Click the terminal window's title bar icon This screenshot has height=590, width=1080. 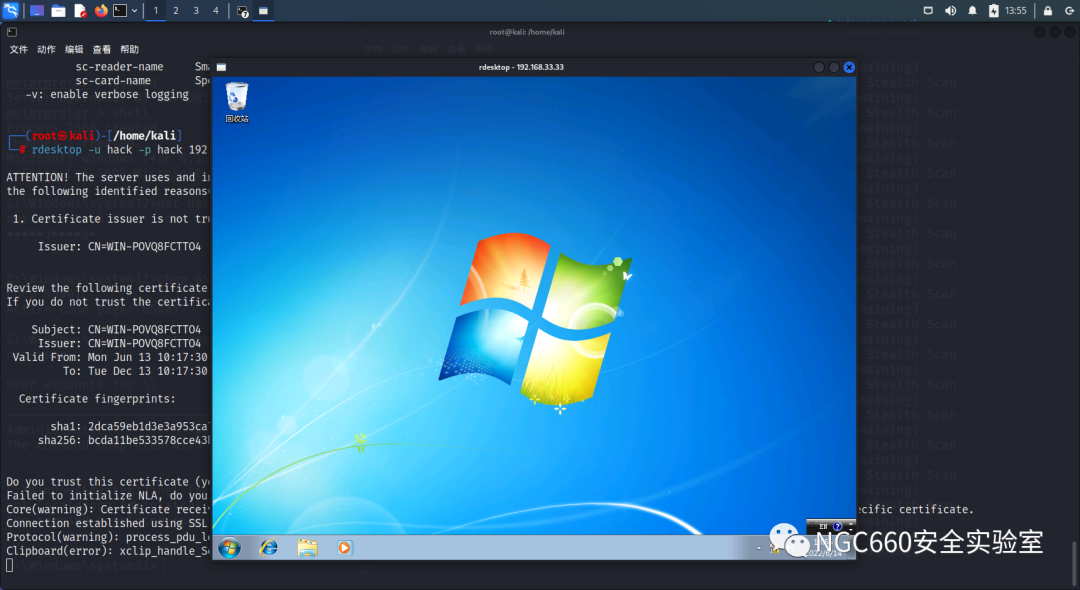tap(12, 32)
